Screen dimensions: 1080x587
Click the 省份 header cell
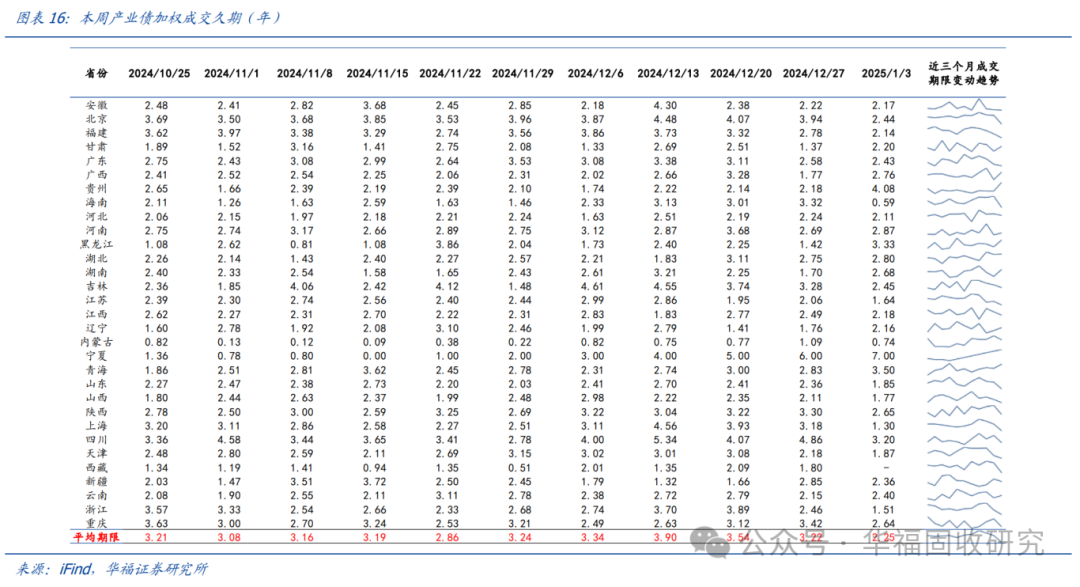pos(96,74)
